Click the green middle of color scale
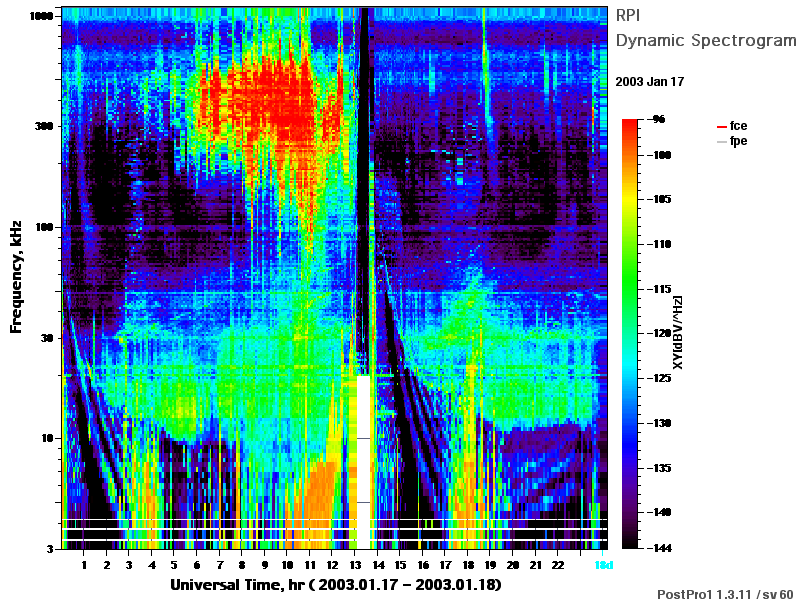Viewport: 800px width, 600px height. [630, 286]
